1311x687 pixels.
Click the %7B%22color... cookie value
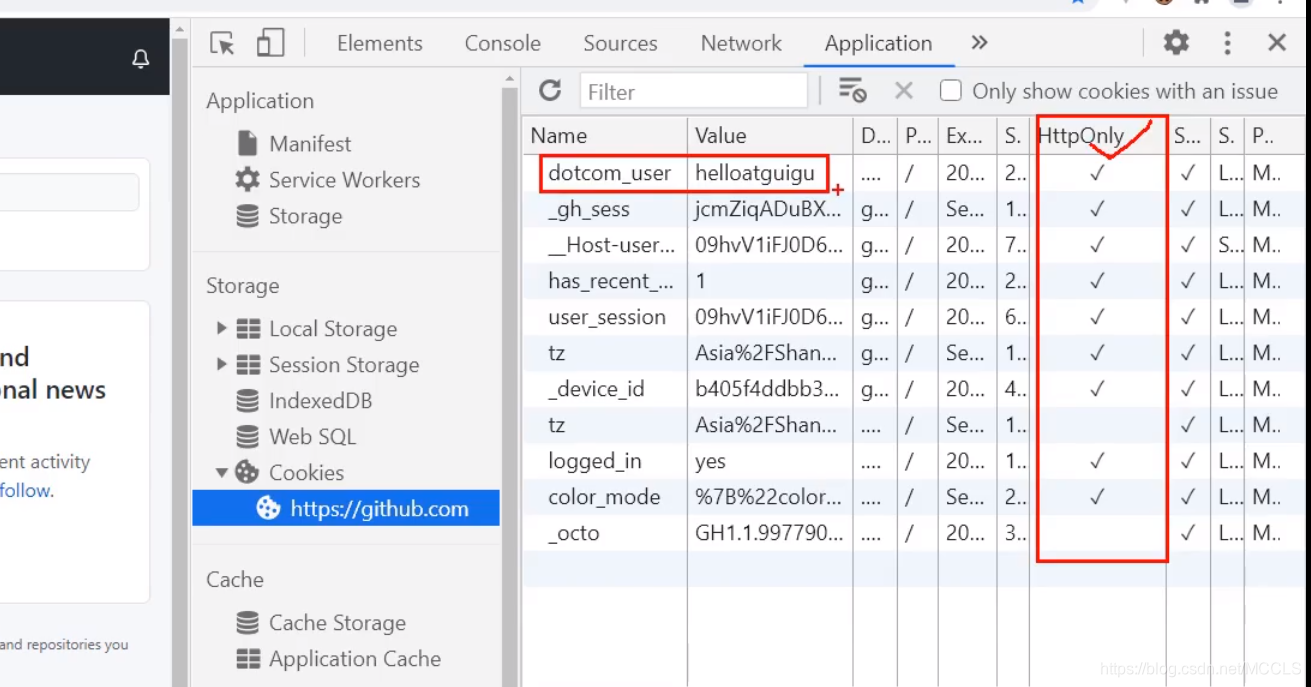[x=768, y=497]
